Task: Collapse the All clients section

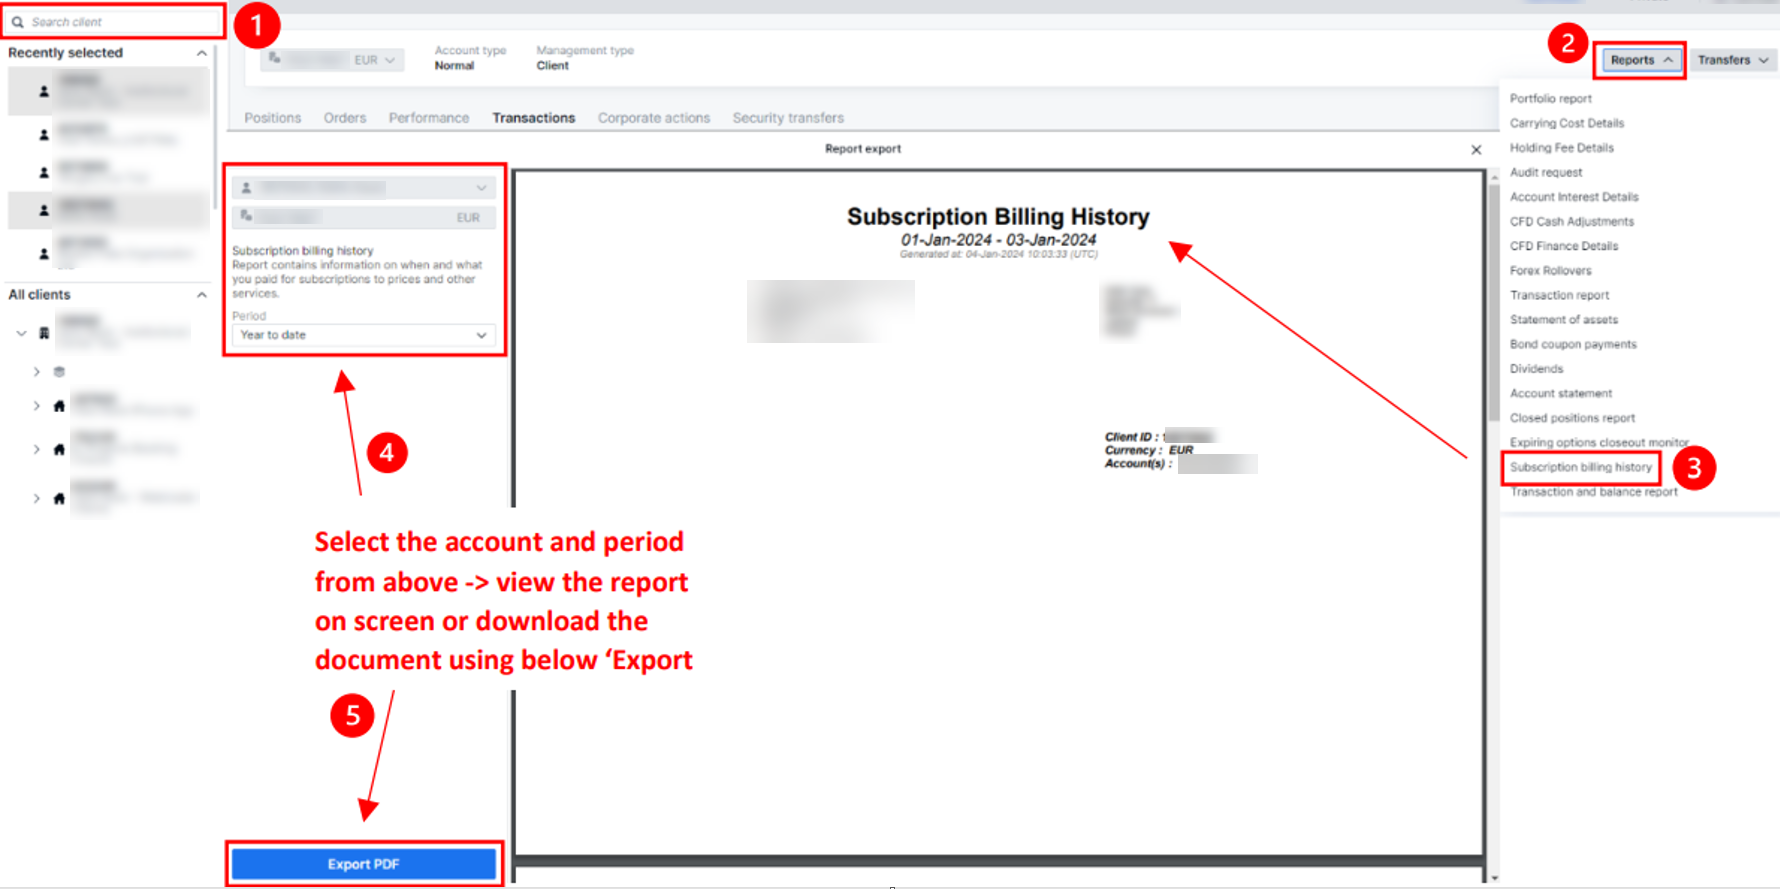Action: (x=202, y=295)
